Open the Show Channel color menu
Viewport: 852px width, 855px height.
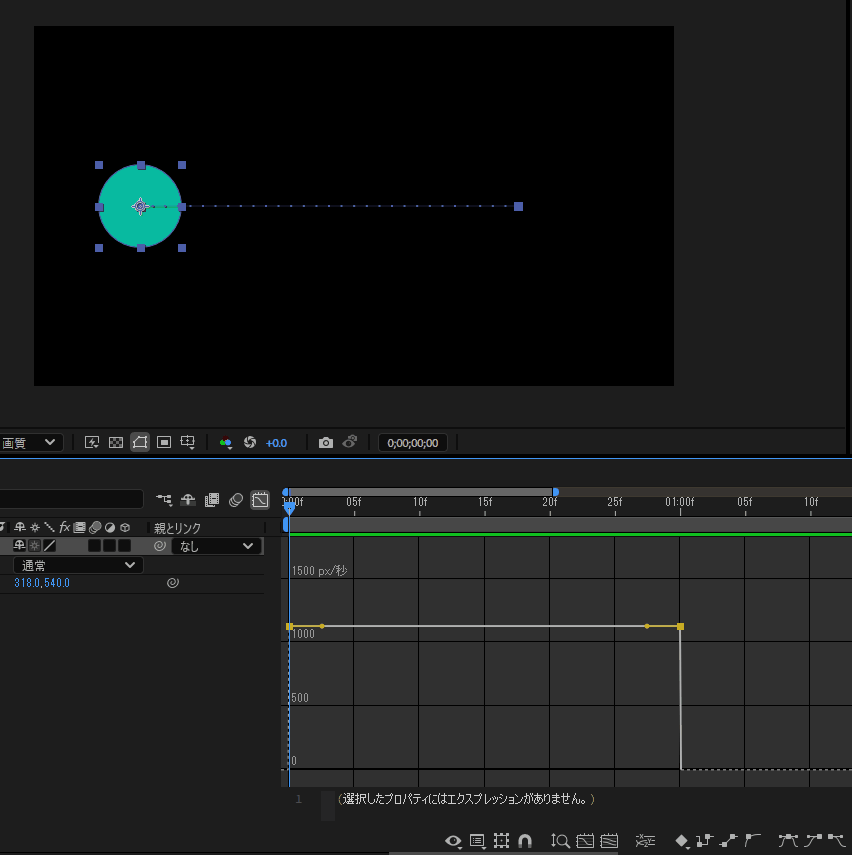[226, 443]
